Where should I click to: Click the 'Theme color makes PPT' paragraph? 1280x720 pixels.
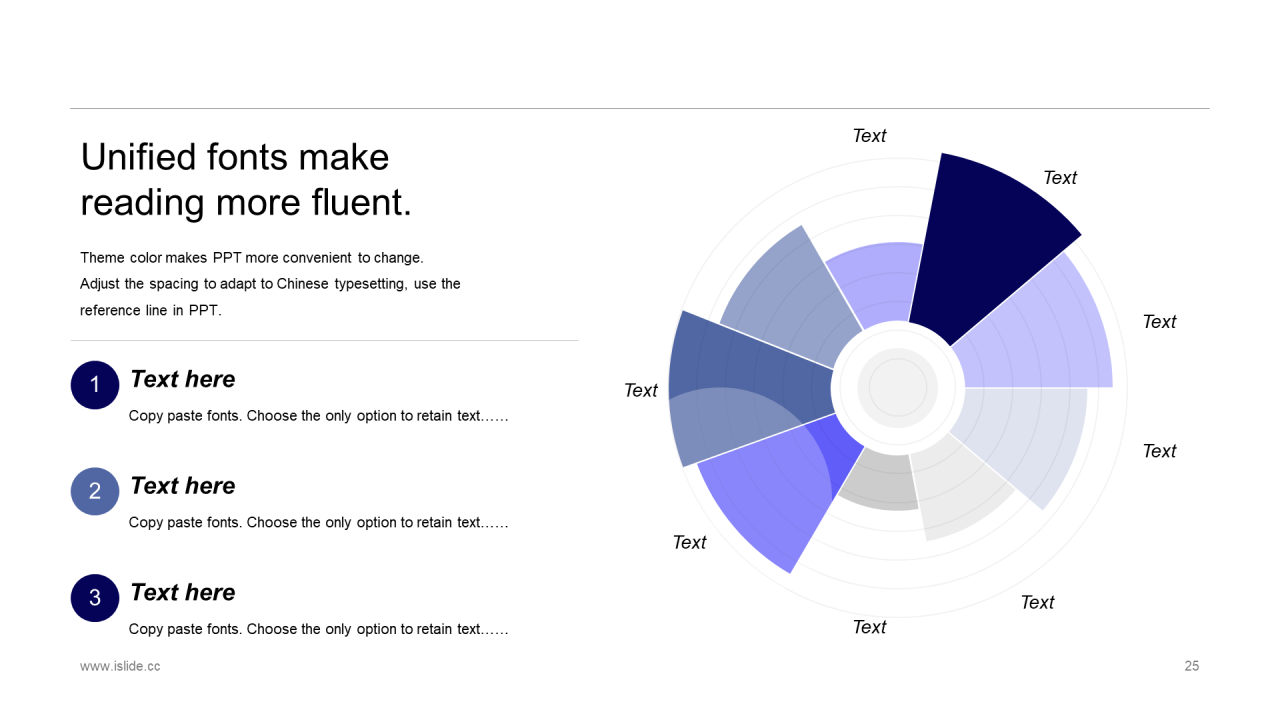click(270, 284)
